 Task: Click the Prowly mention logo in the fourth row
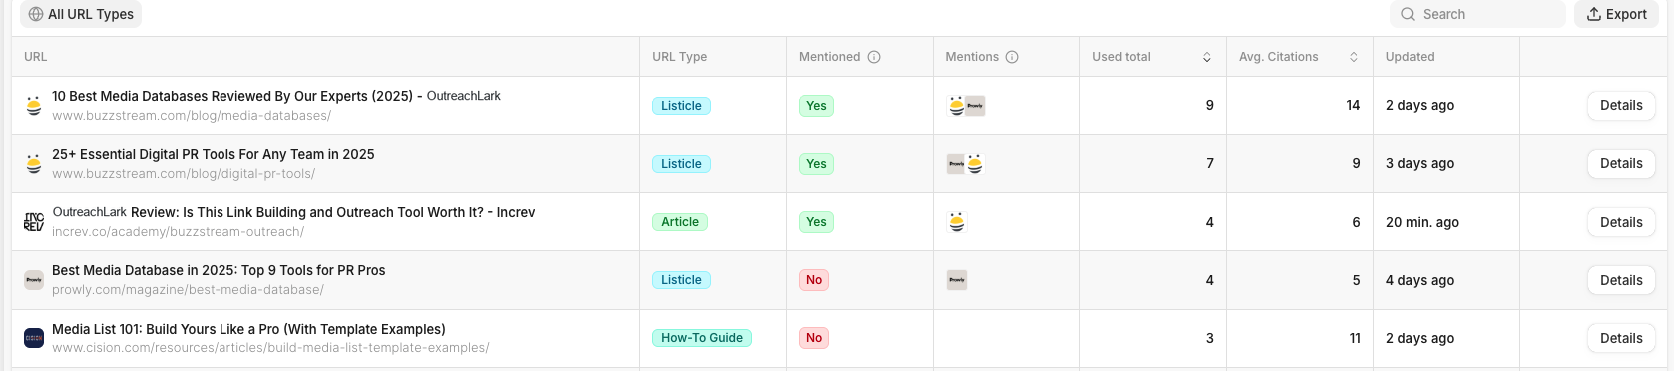957,280
